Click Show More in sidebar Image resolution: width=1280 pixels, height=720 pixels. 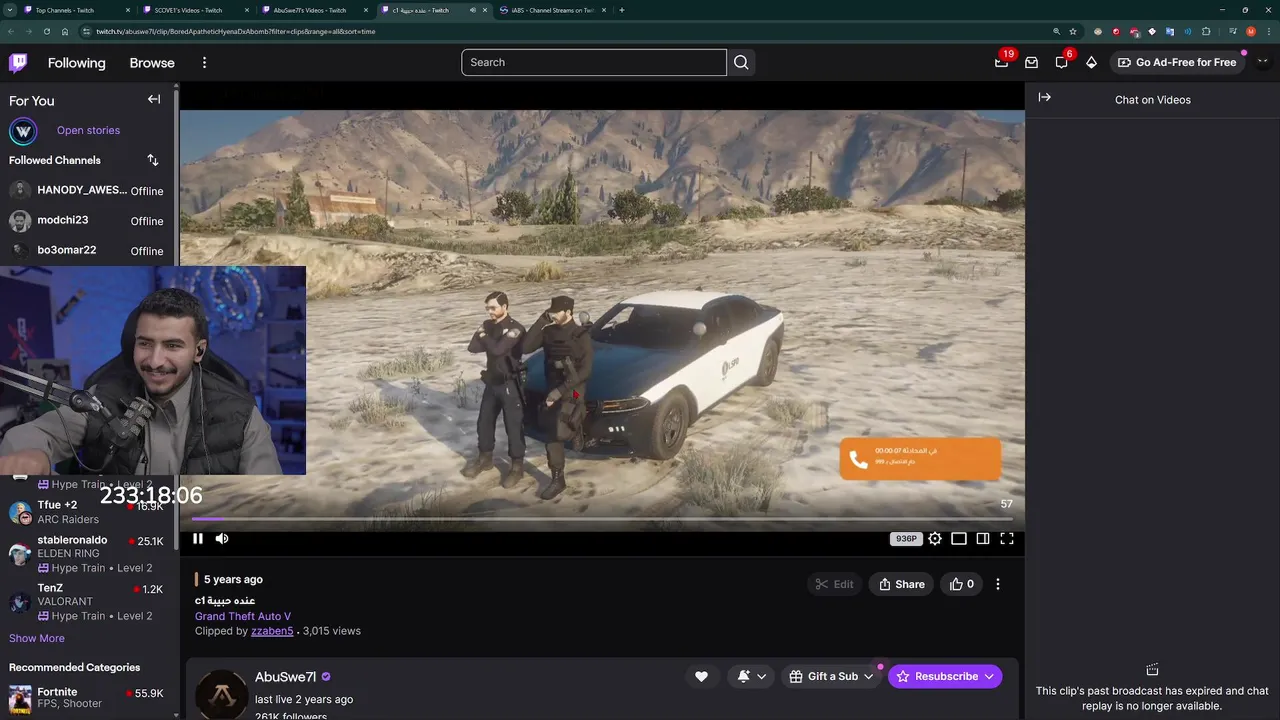(x=37, y=638)
